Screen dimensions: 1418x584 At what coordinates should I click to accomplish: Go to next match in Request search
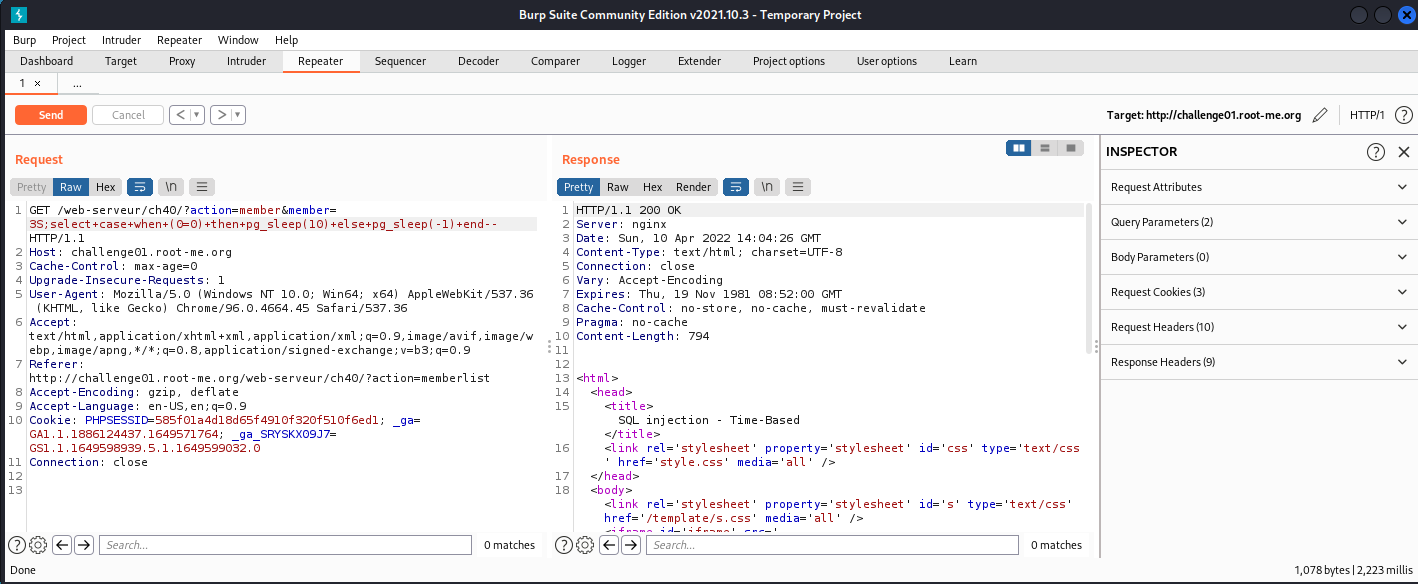pos(84,545)
